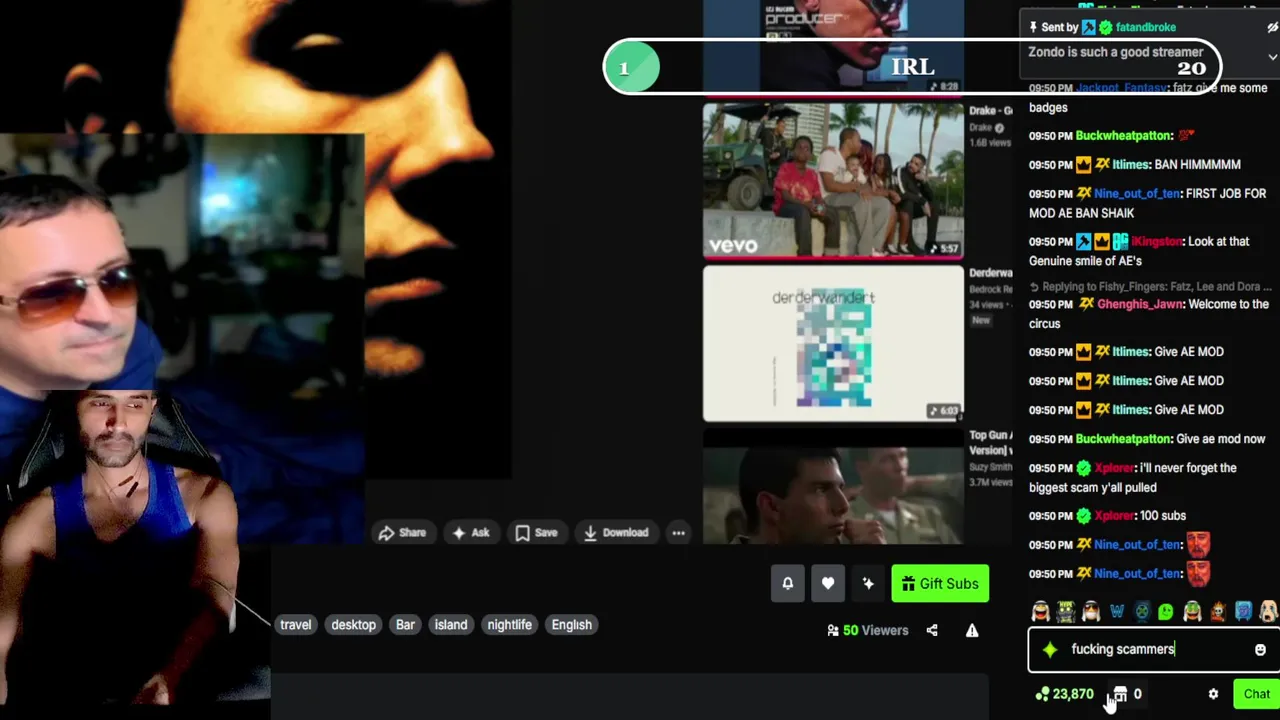Click the chat message input field
Image resolution: width=1280 pixels, height=720 pixels.
pyautogui.click(x=1152, y=650)
